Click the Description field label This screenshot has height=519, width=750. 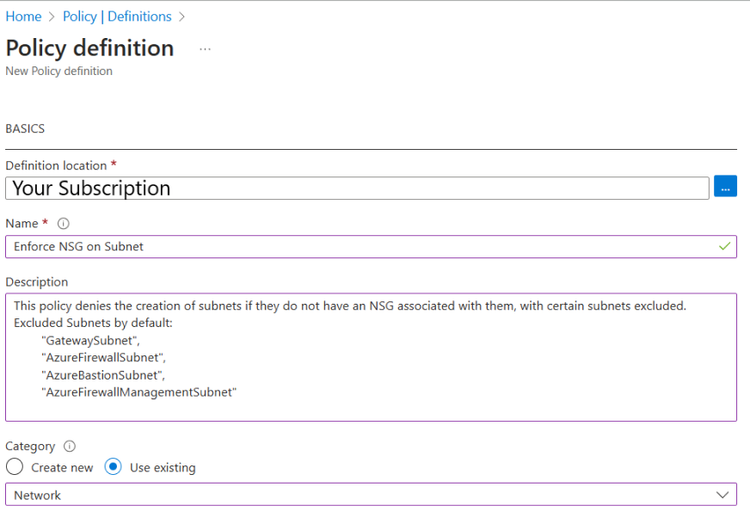coord(37,282)
